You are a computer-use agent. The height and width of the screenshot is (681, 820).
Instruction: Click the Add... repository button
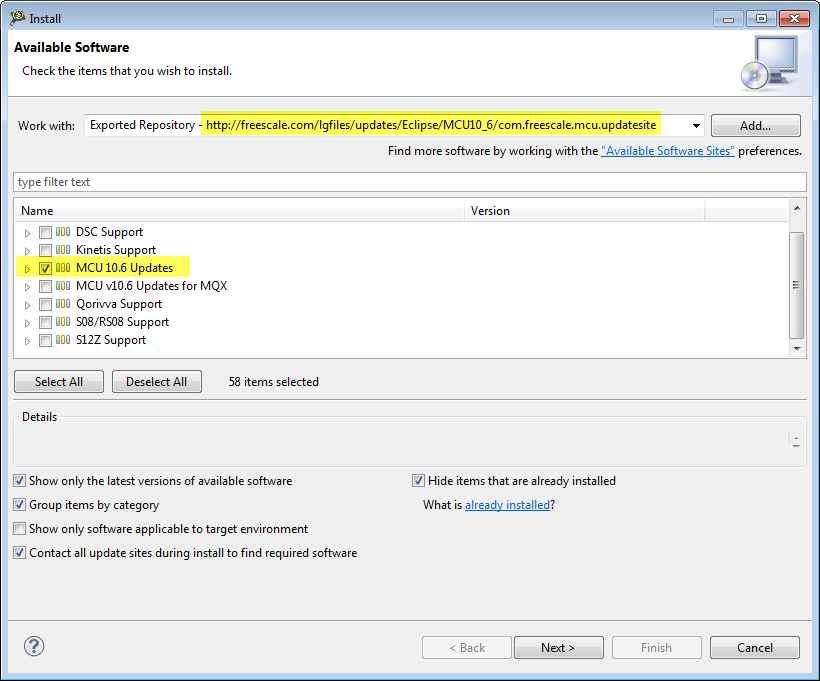click(x=756, y=126)
